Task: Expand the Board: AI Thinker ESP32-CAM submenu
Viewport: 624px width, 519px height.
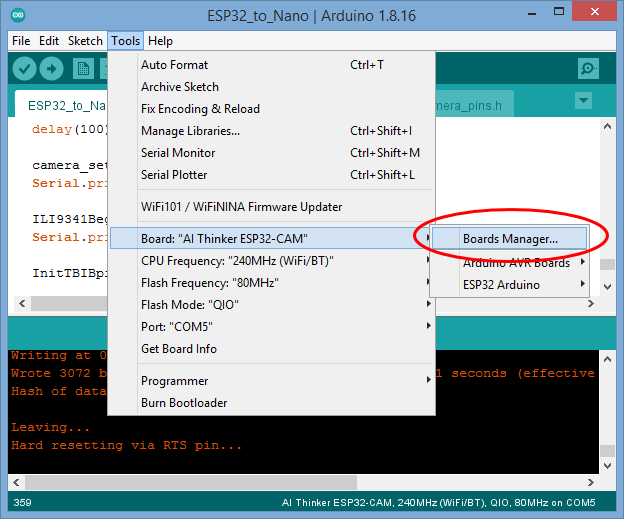Action: 271,238
